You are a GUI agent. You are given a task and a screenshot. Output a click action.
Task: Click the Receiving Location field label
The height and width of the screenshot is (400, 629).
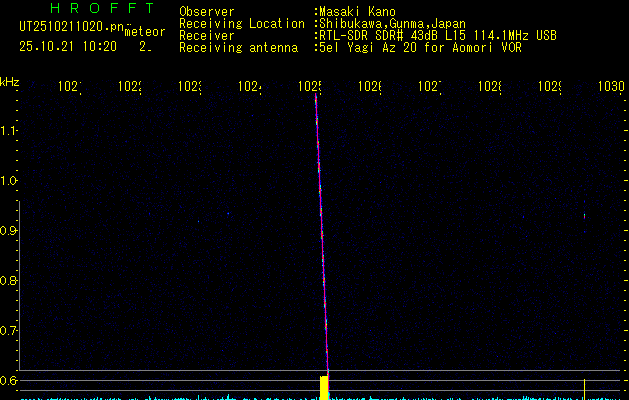(x=241, y=24)
